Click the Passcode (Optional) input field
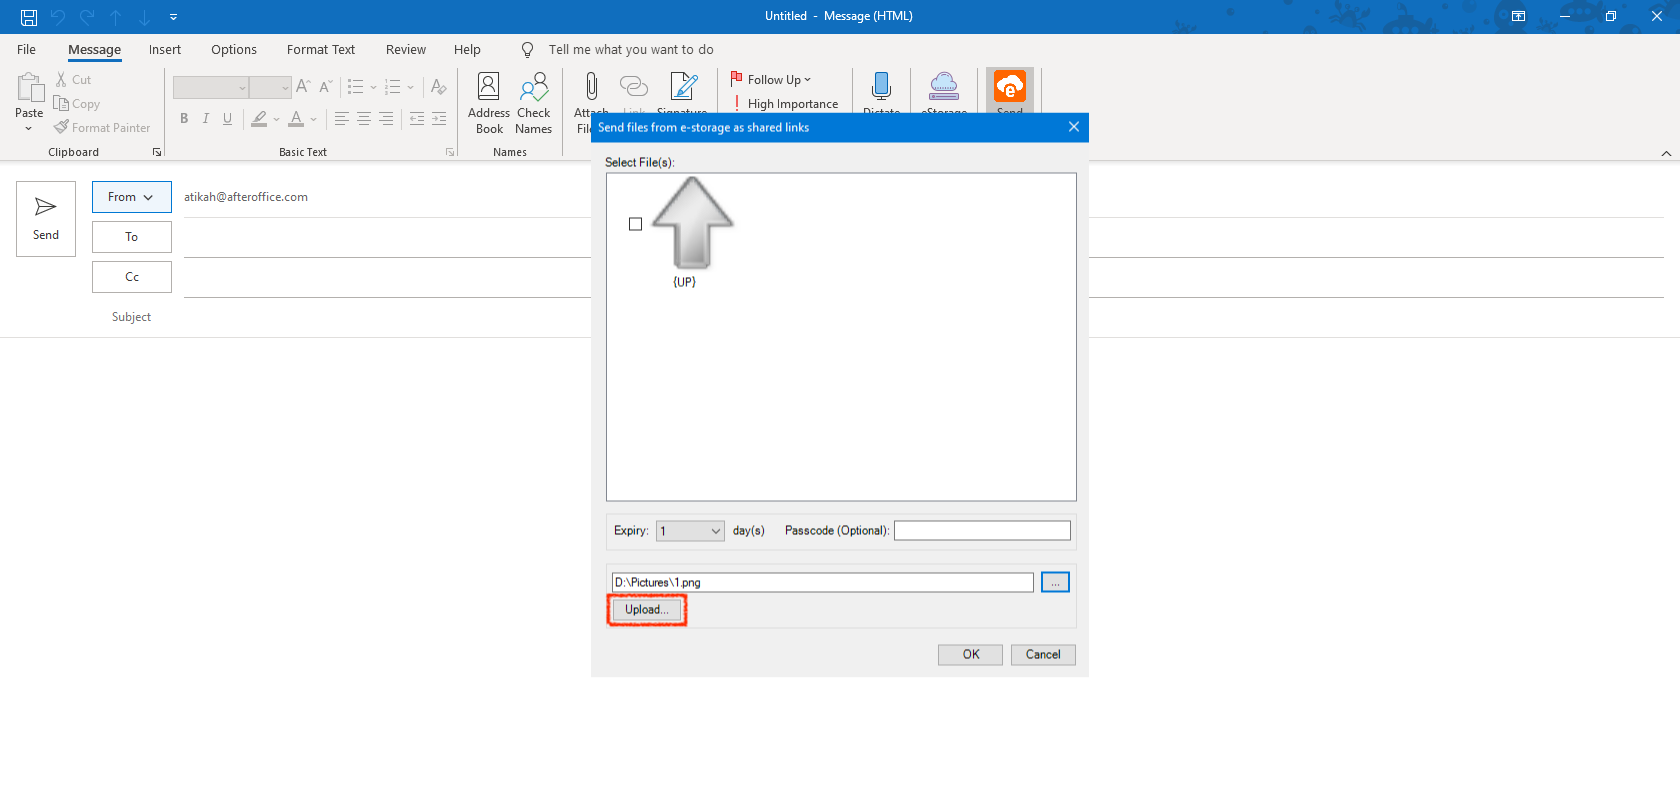 981,531
